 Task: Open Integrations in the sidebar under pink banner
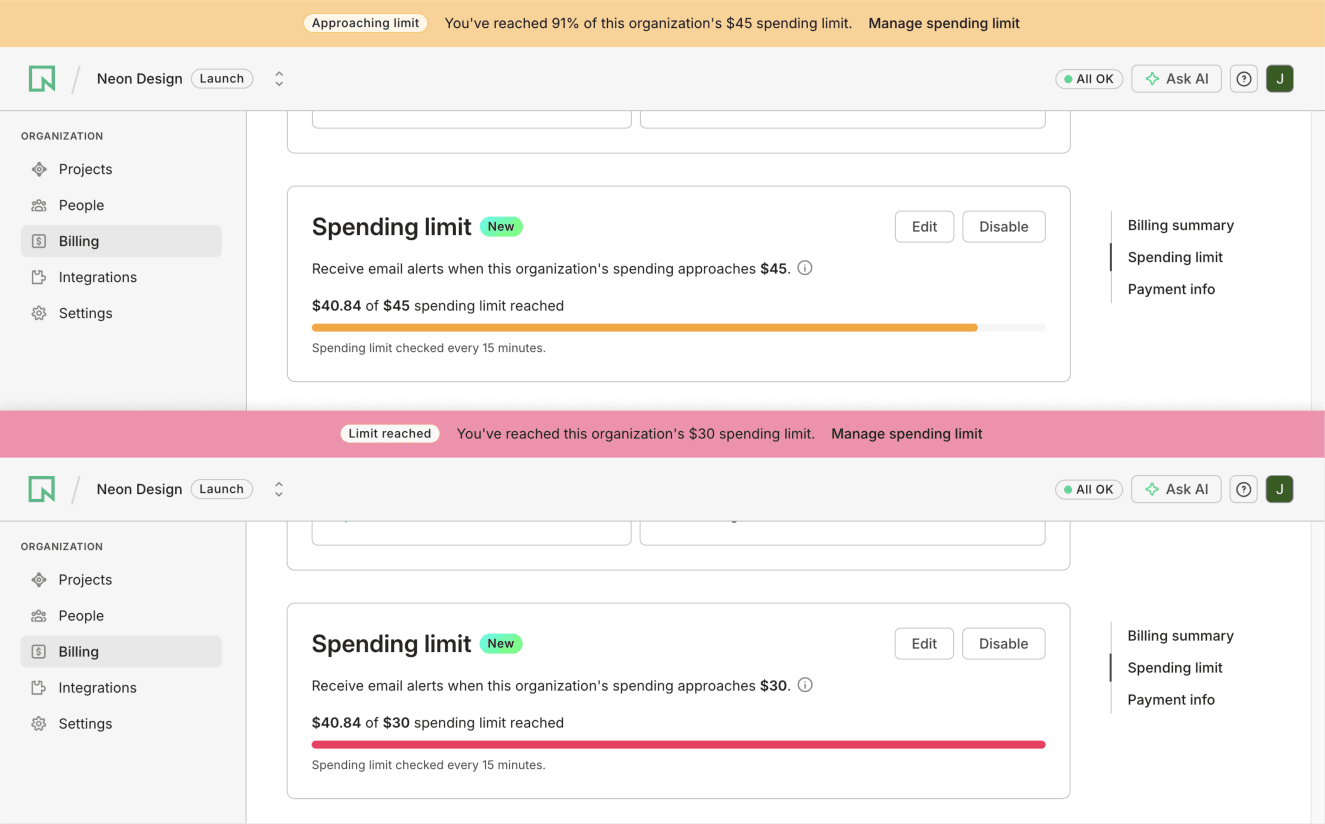pyautogui.click(x=97, y=688)
